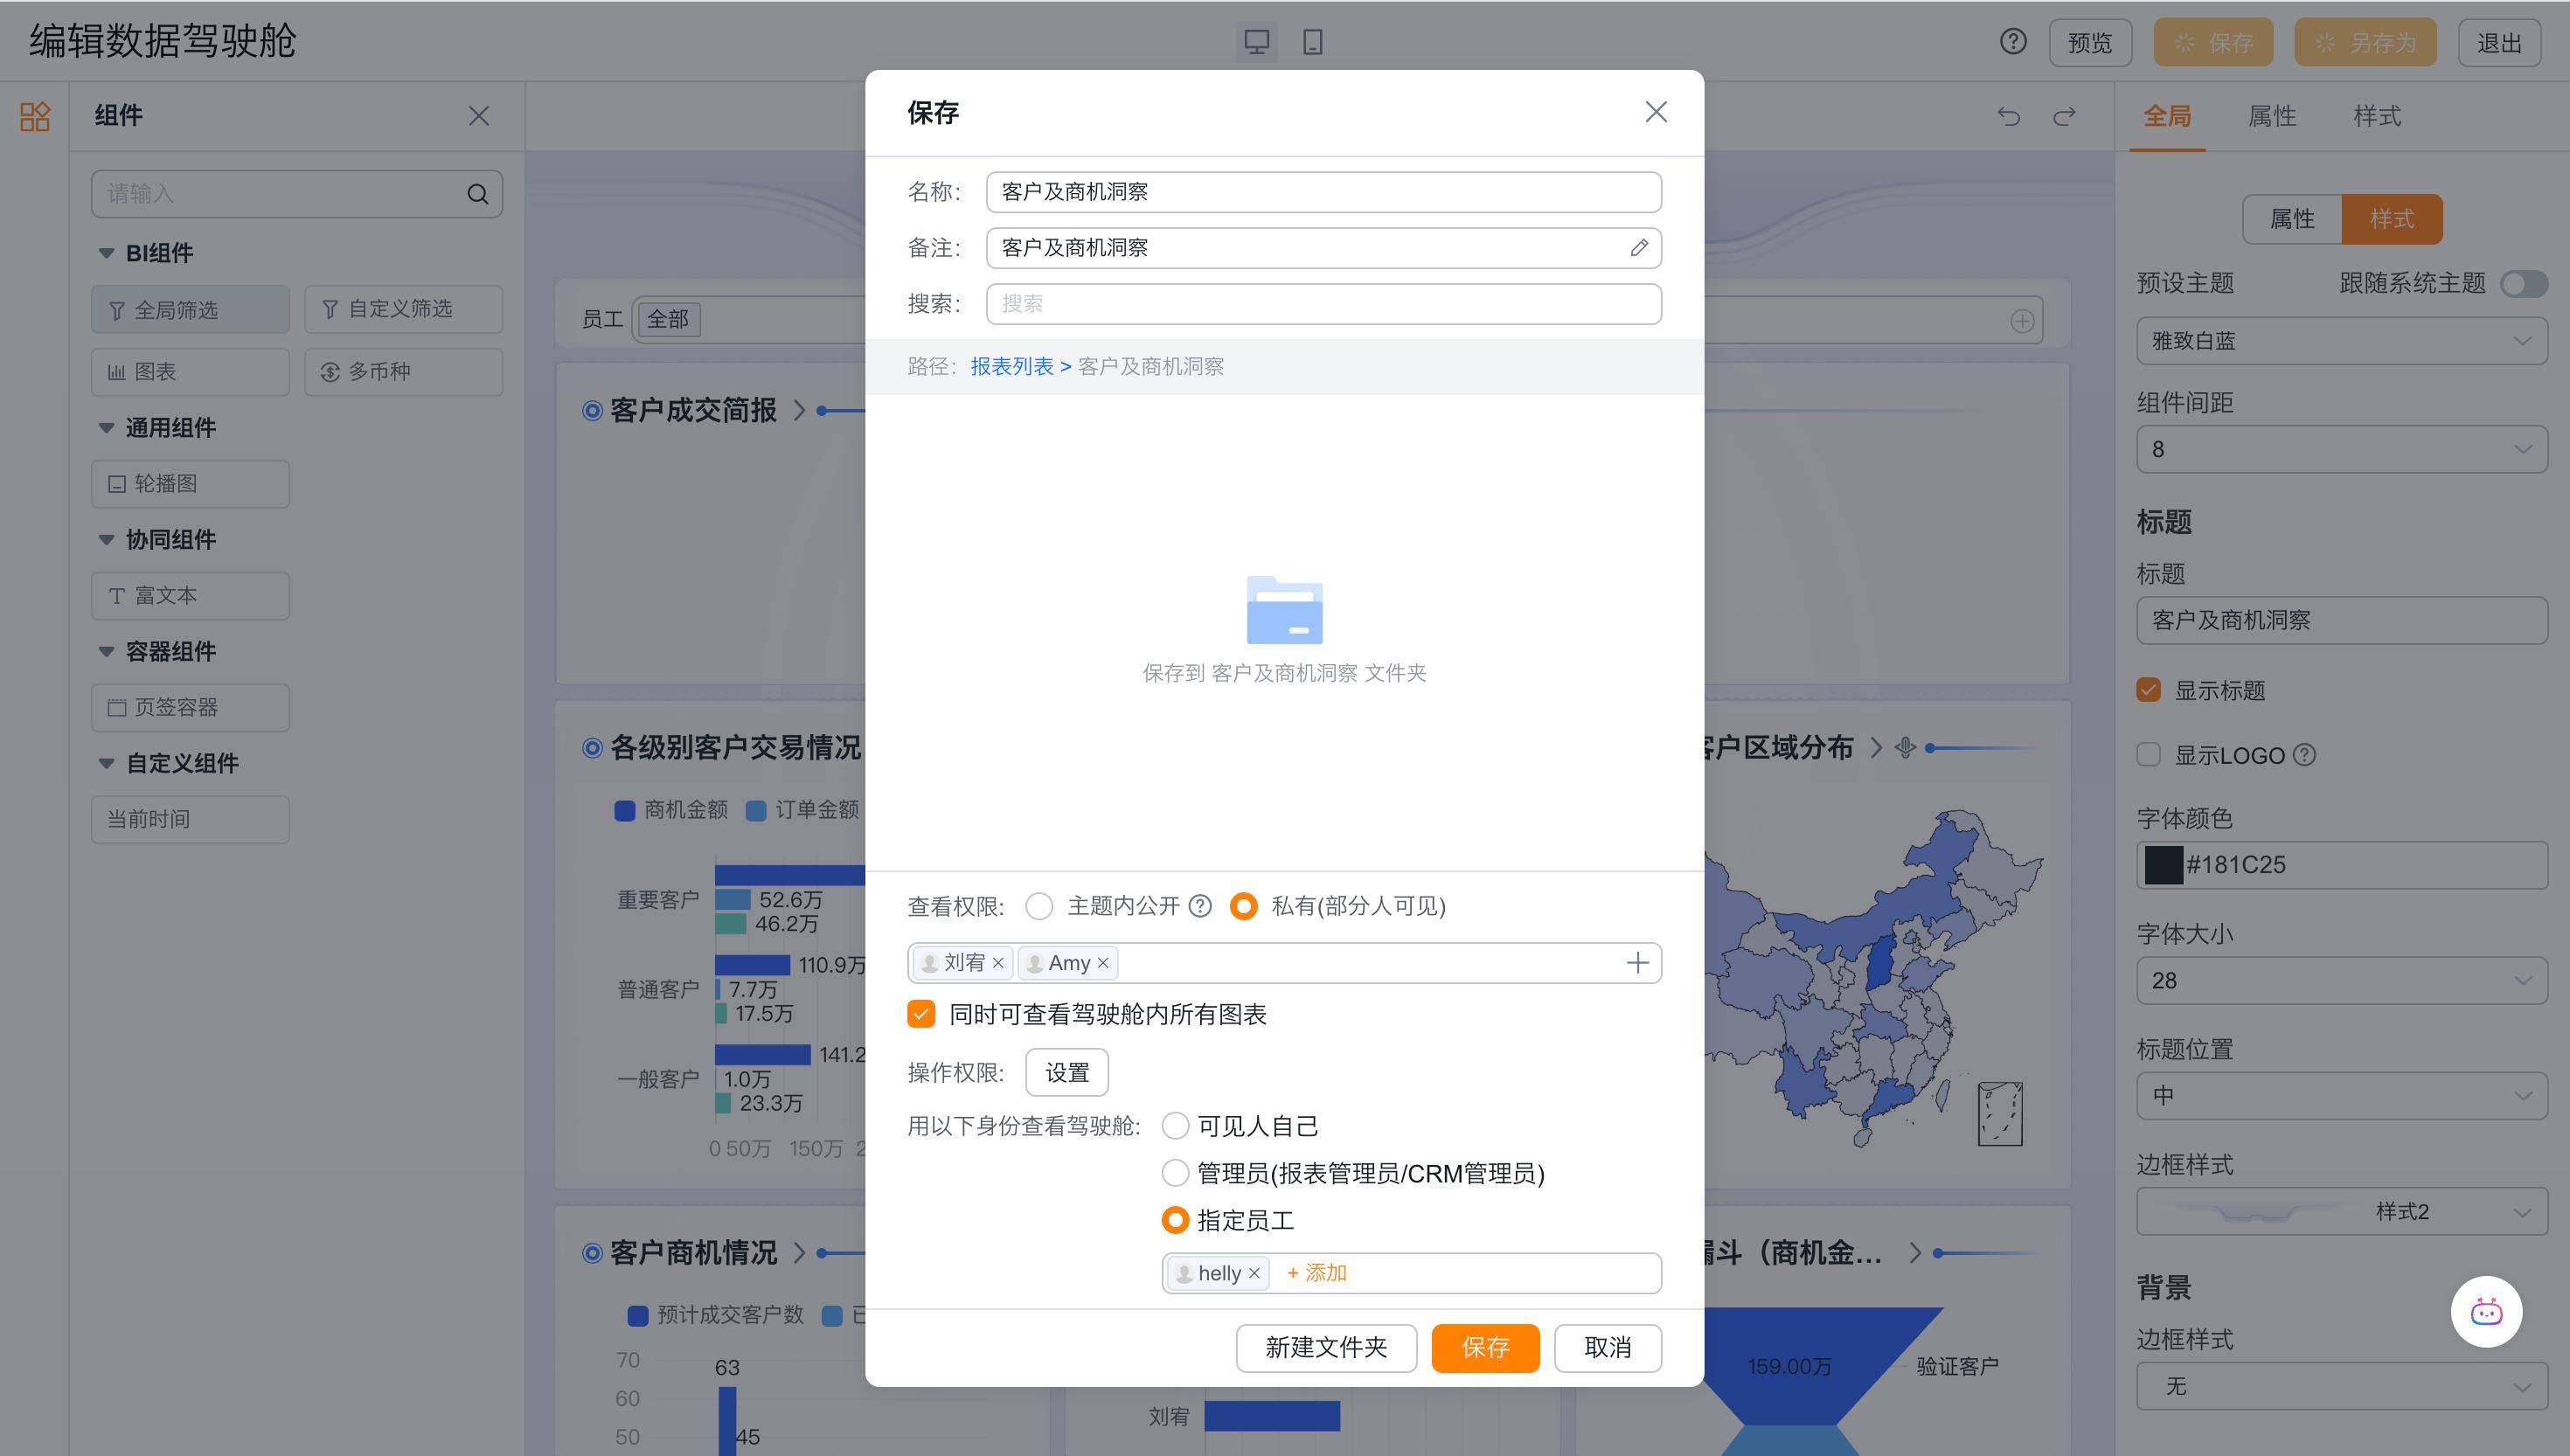The width and height of the screenshot is (2570, 1456).
Task: Click the #181C25 font color swatch
Action: pyautogui.click(x=2163, y=865)
